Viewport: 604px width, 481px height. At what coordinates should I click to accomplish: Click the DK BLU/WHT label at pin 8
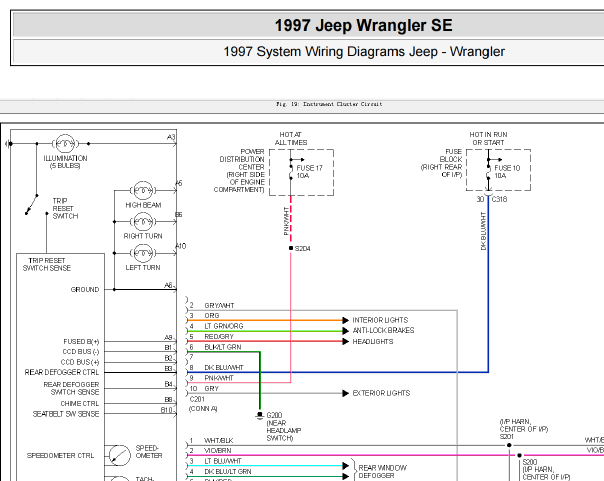pyautogui.click(x=224, y=368)
